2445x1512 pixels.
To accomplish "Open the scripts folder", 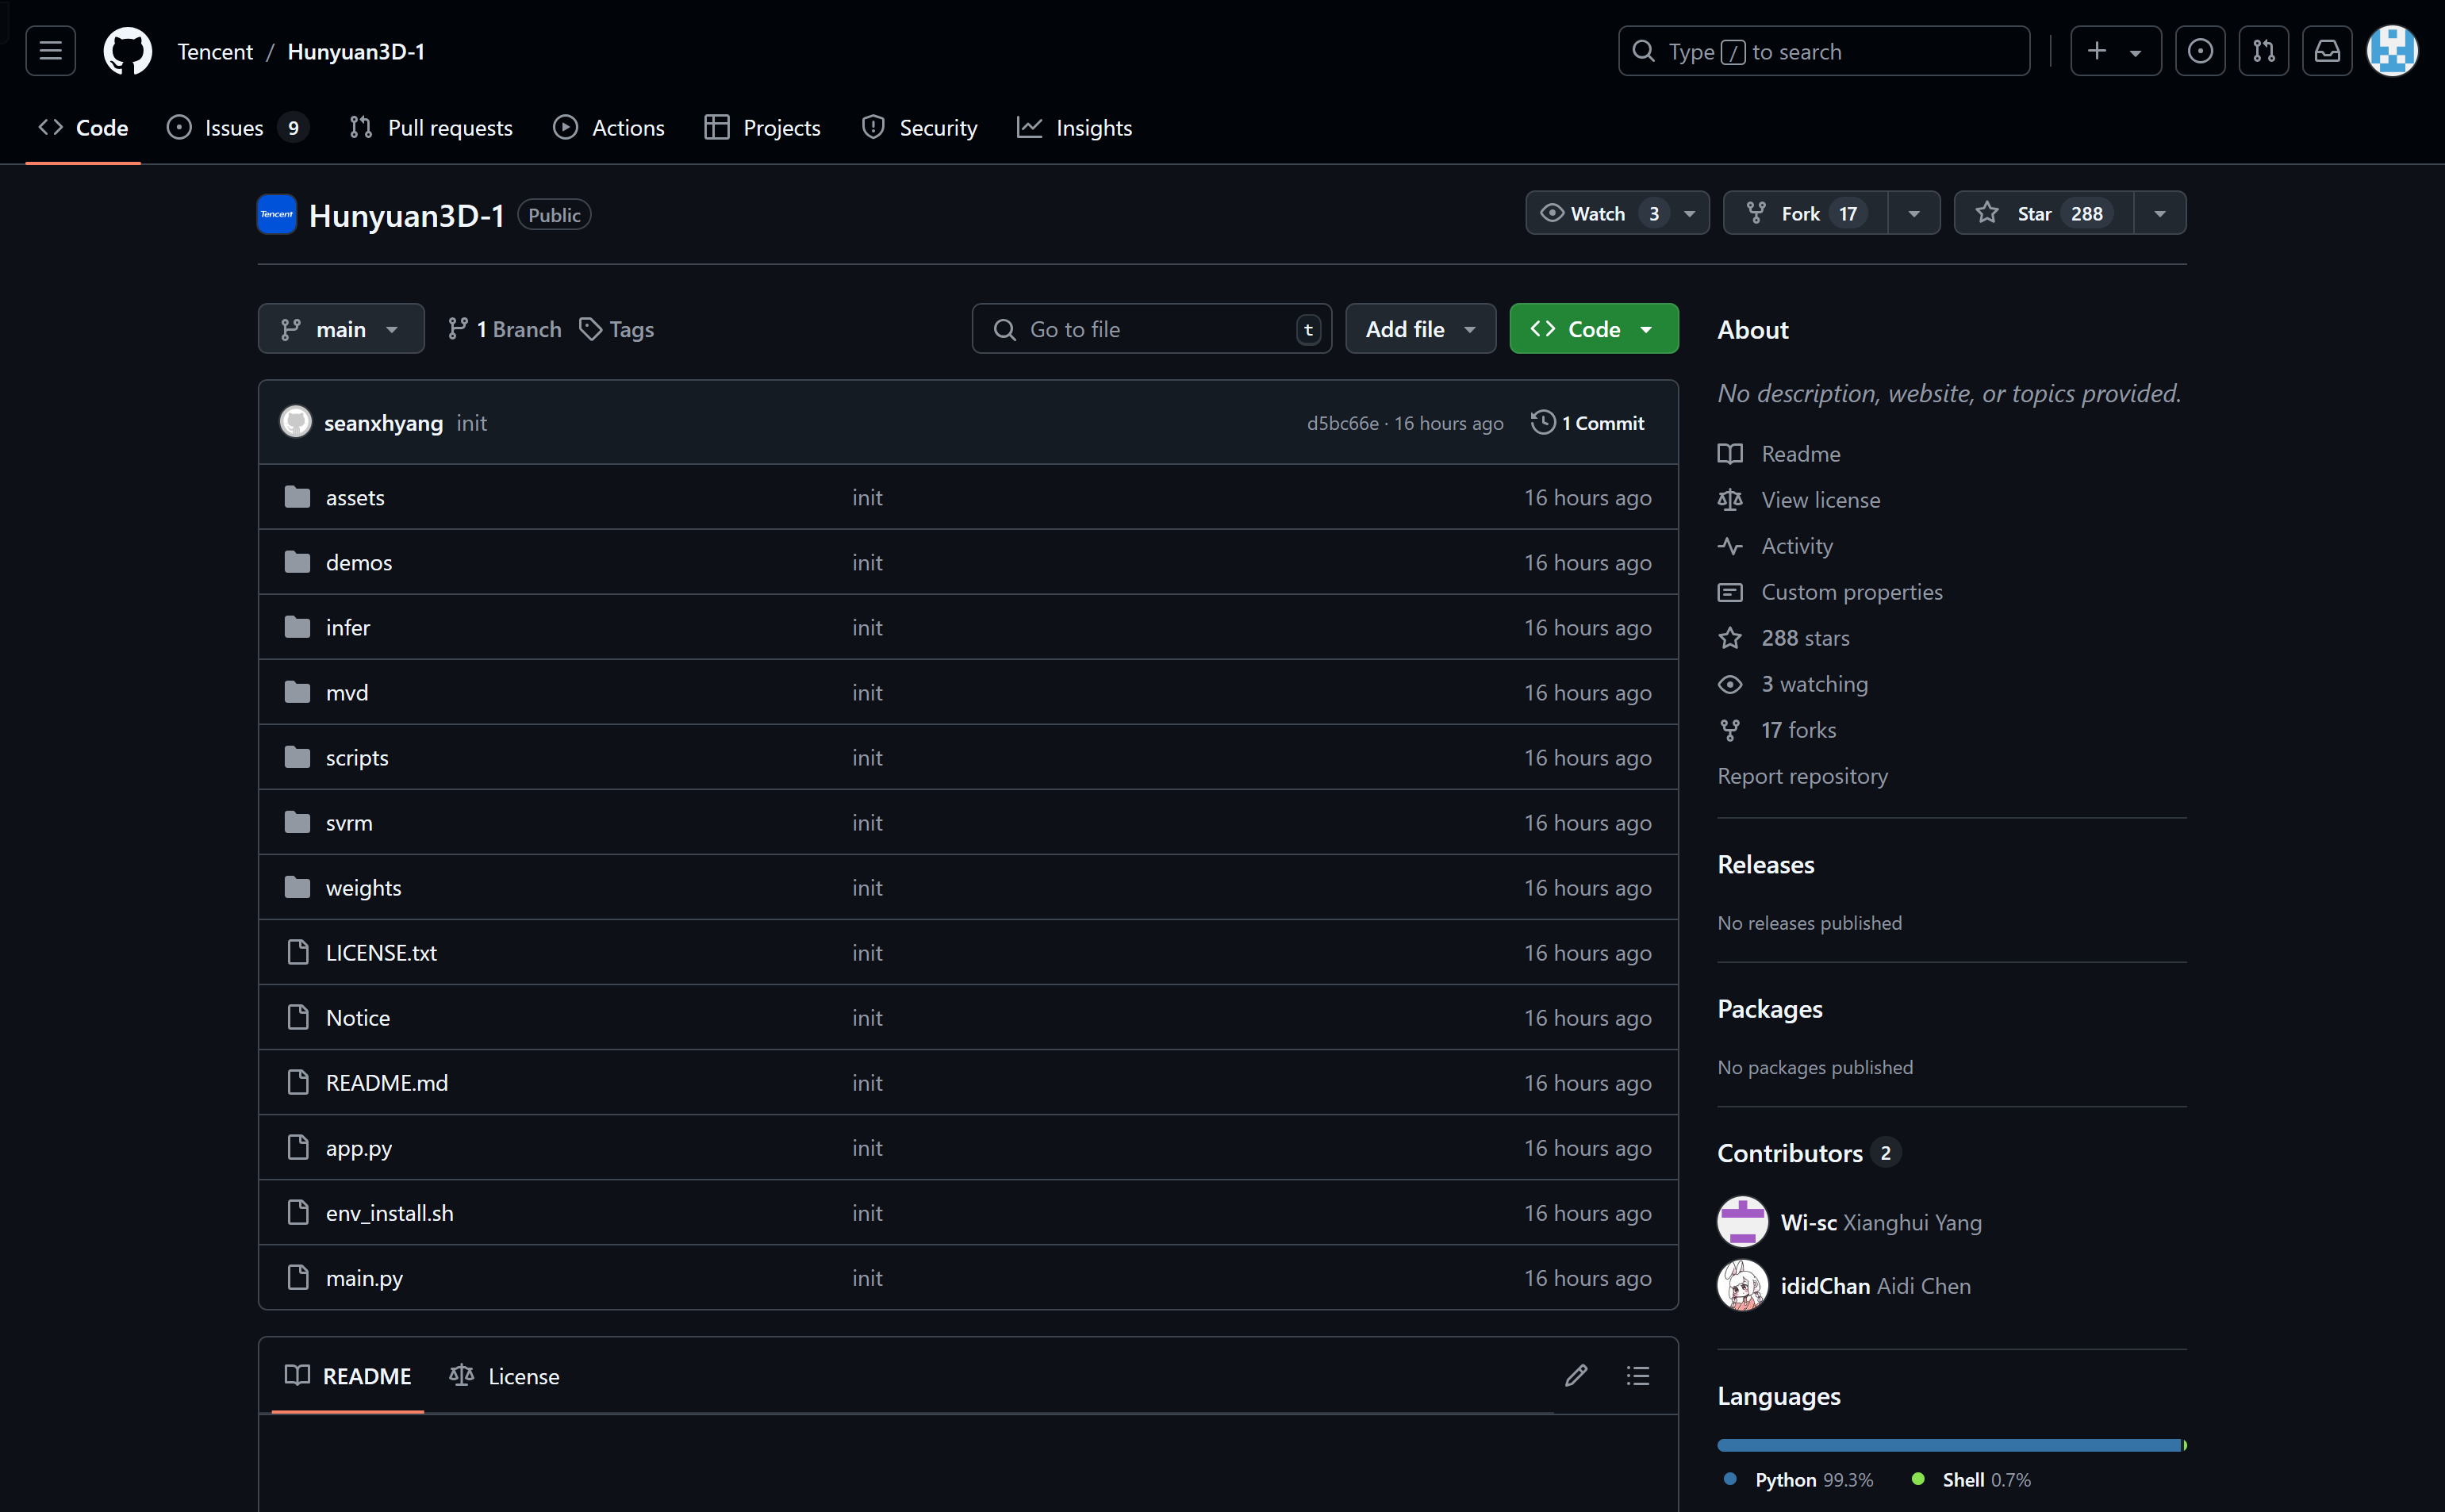I will (357, 757).
